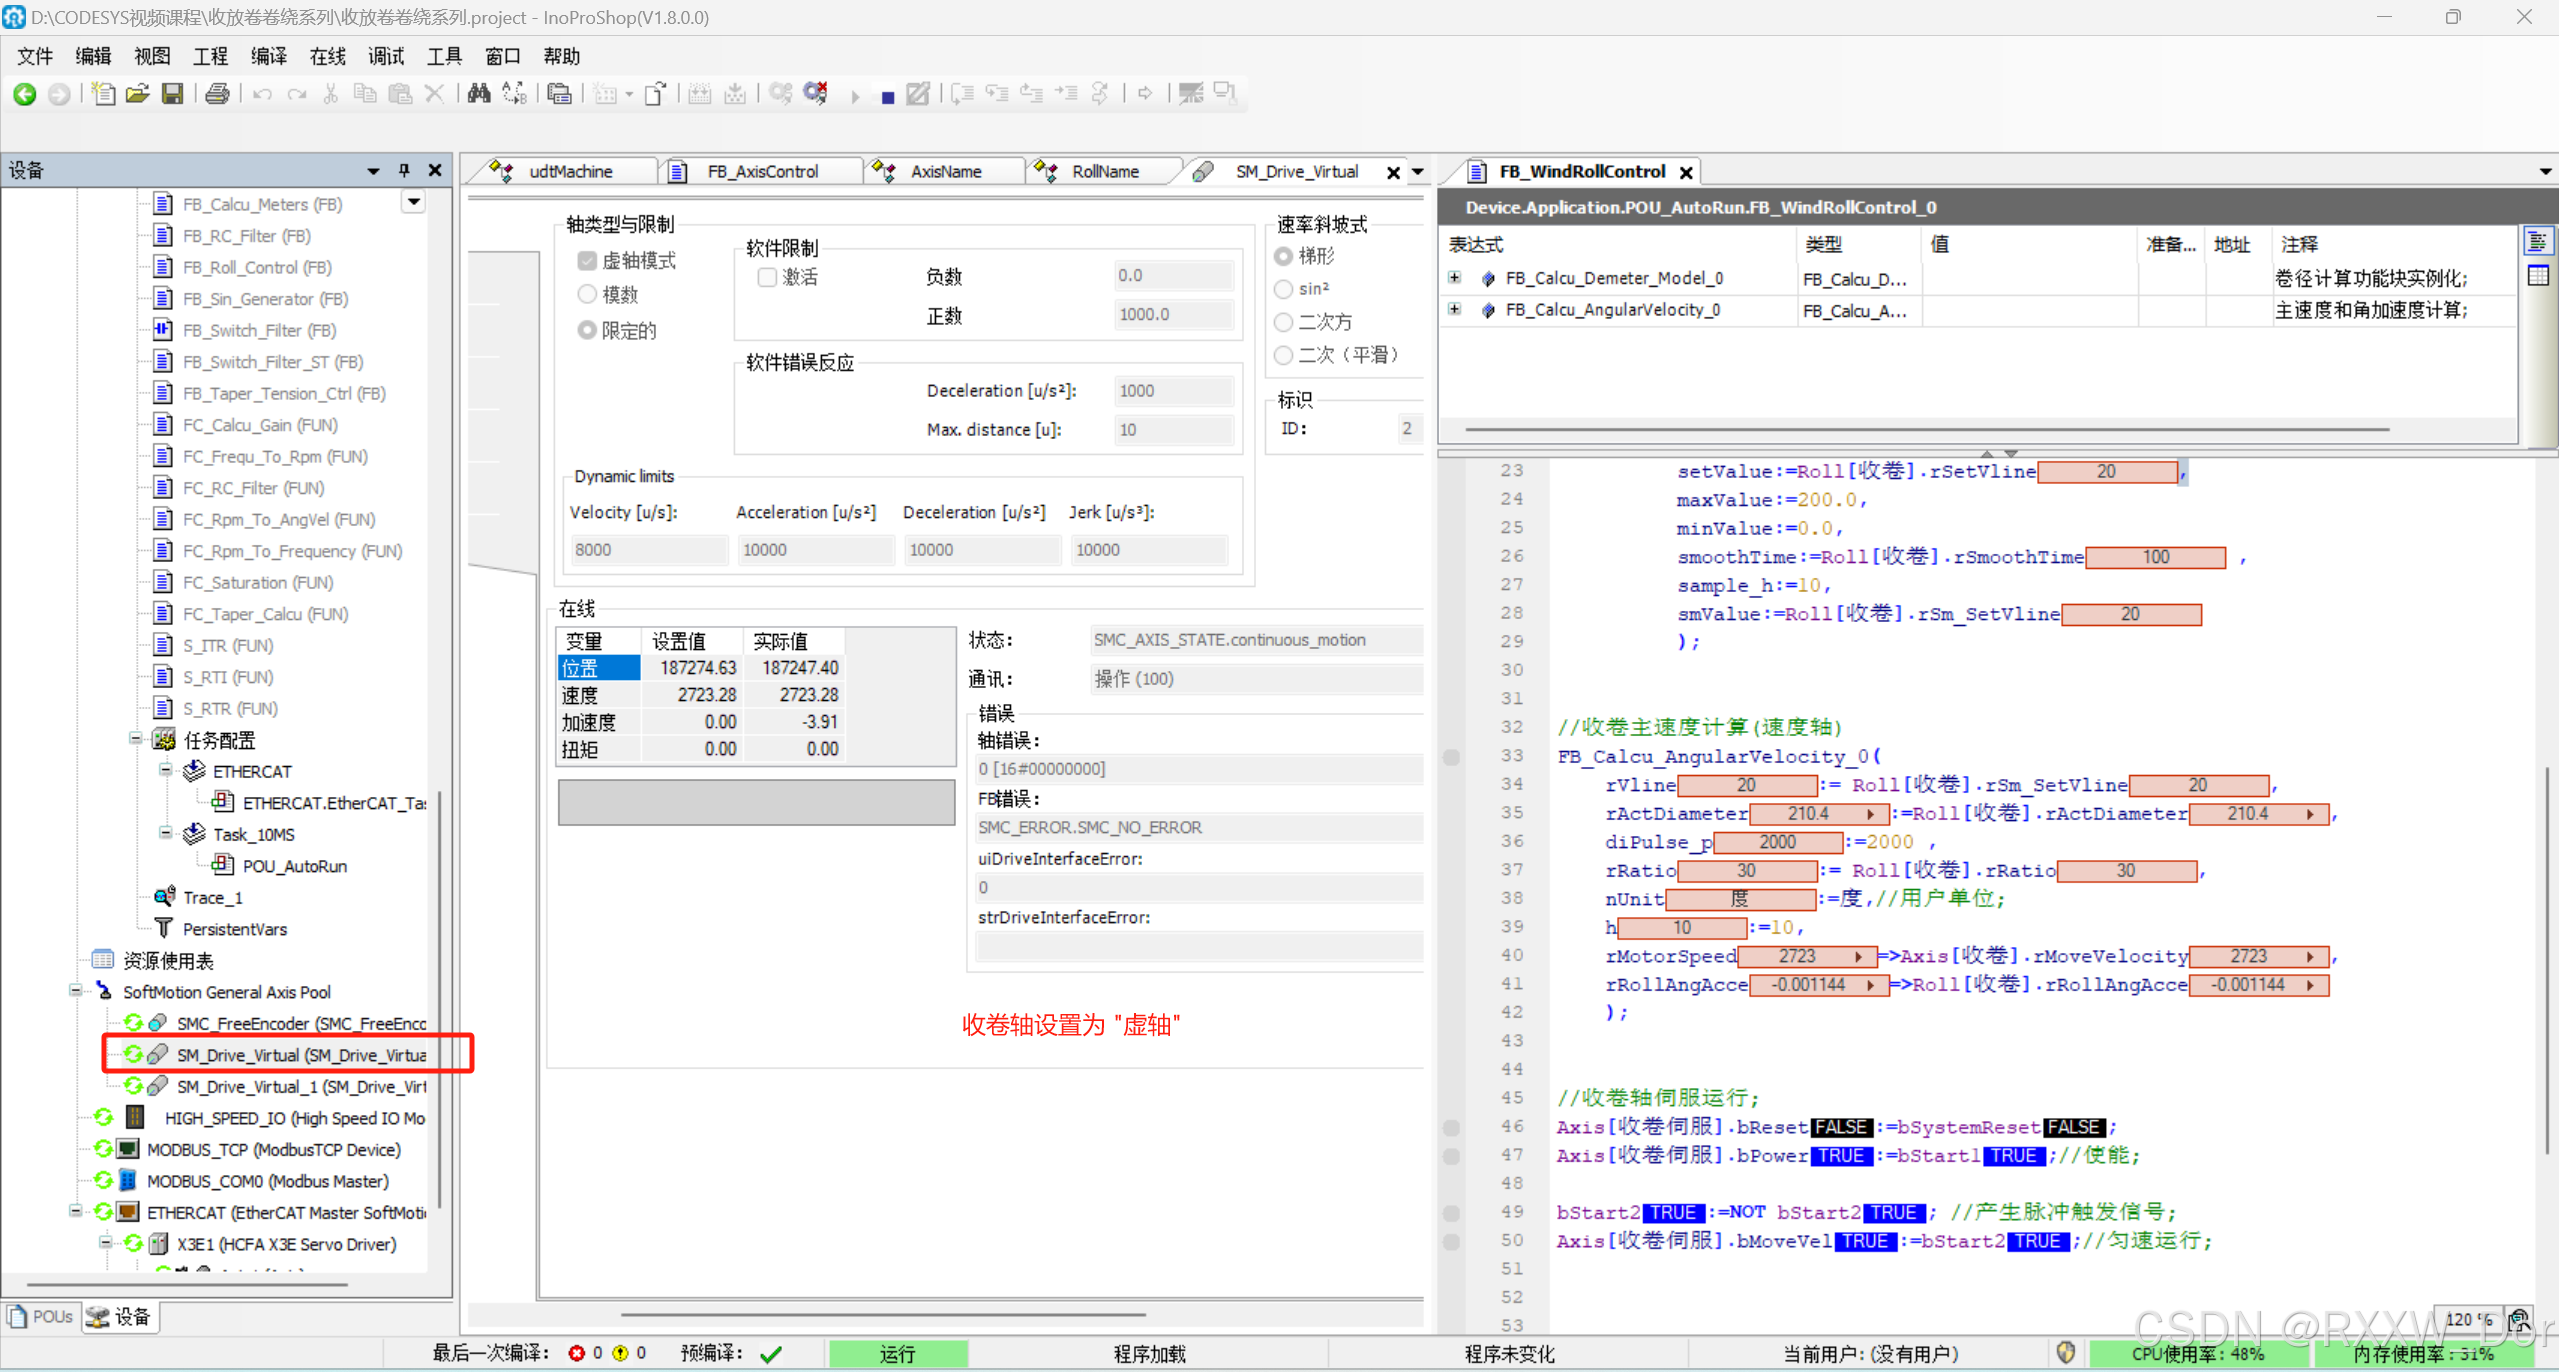The height and width of the screenshot is (1372, 2559).
Task: Toggle the 激活 software limit checkbox
Action: 767,277
